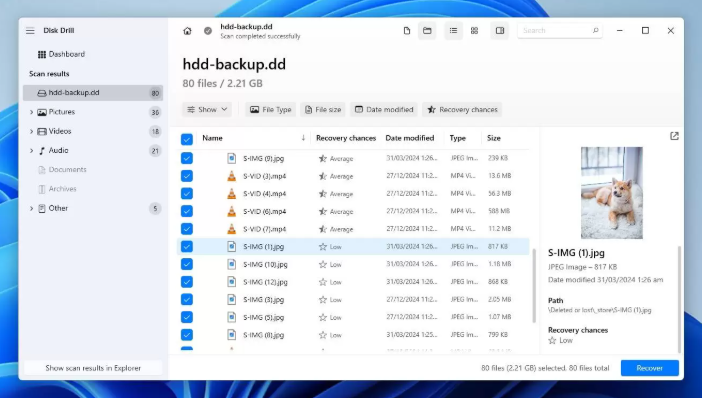Click the preview panel vertical scrollbar
The width and height of the screenshot is (702, 398).
[x=680, y=299]
